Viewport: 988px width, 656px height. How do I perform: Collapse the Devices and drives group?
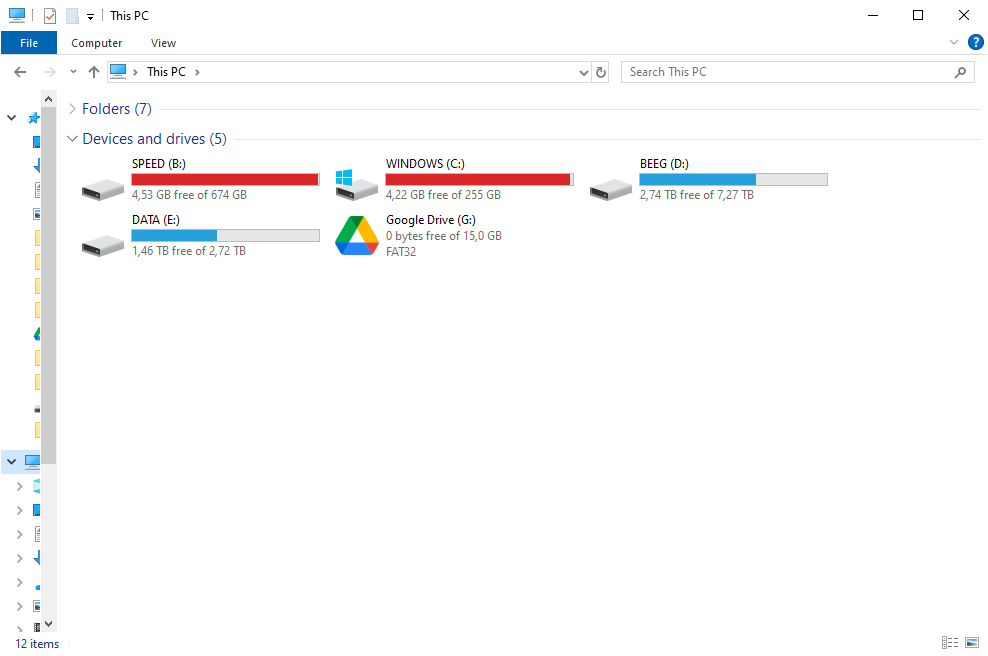72,139
